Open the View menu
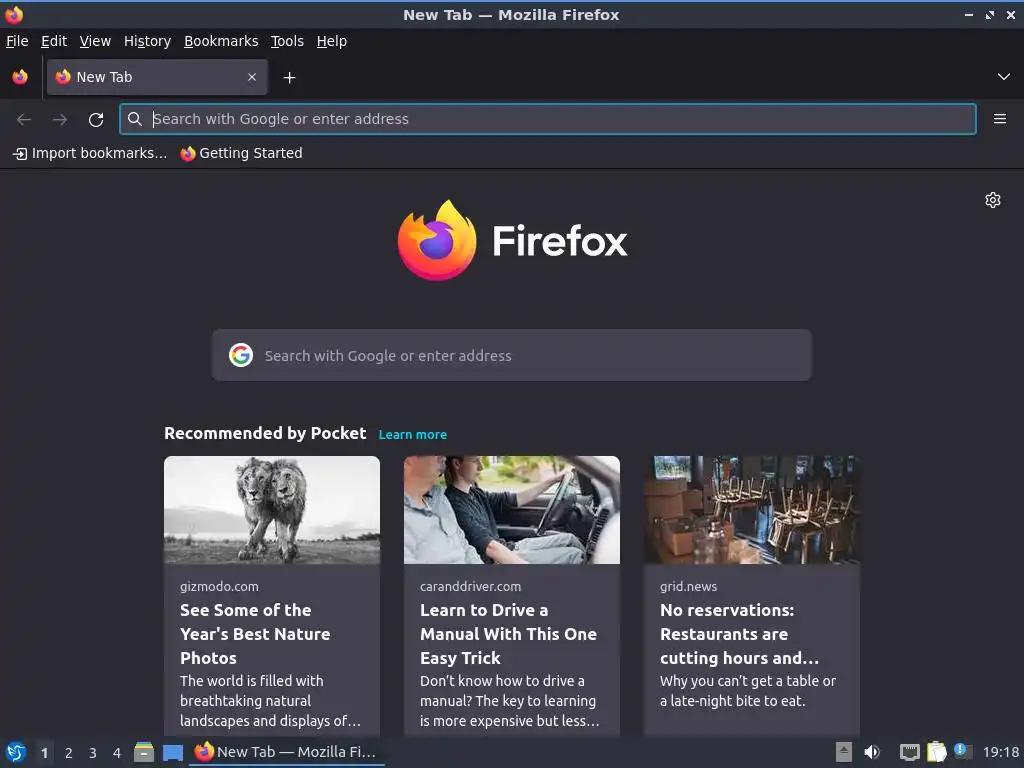The image size is (1024, 768). point(95,41)
